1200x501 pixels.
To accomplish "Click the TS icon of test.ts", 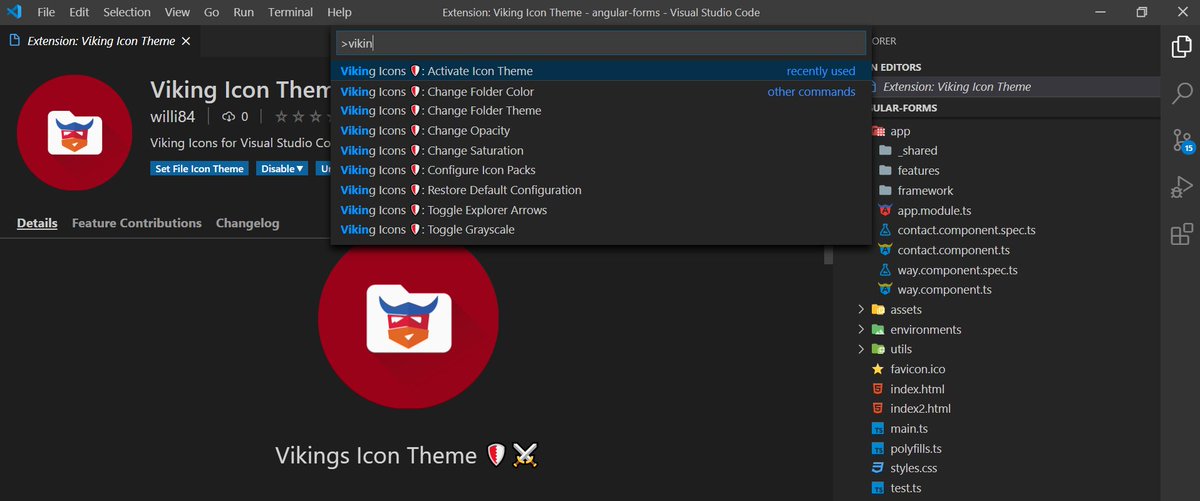I will tap(878, 488).
